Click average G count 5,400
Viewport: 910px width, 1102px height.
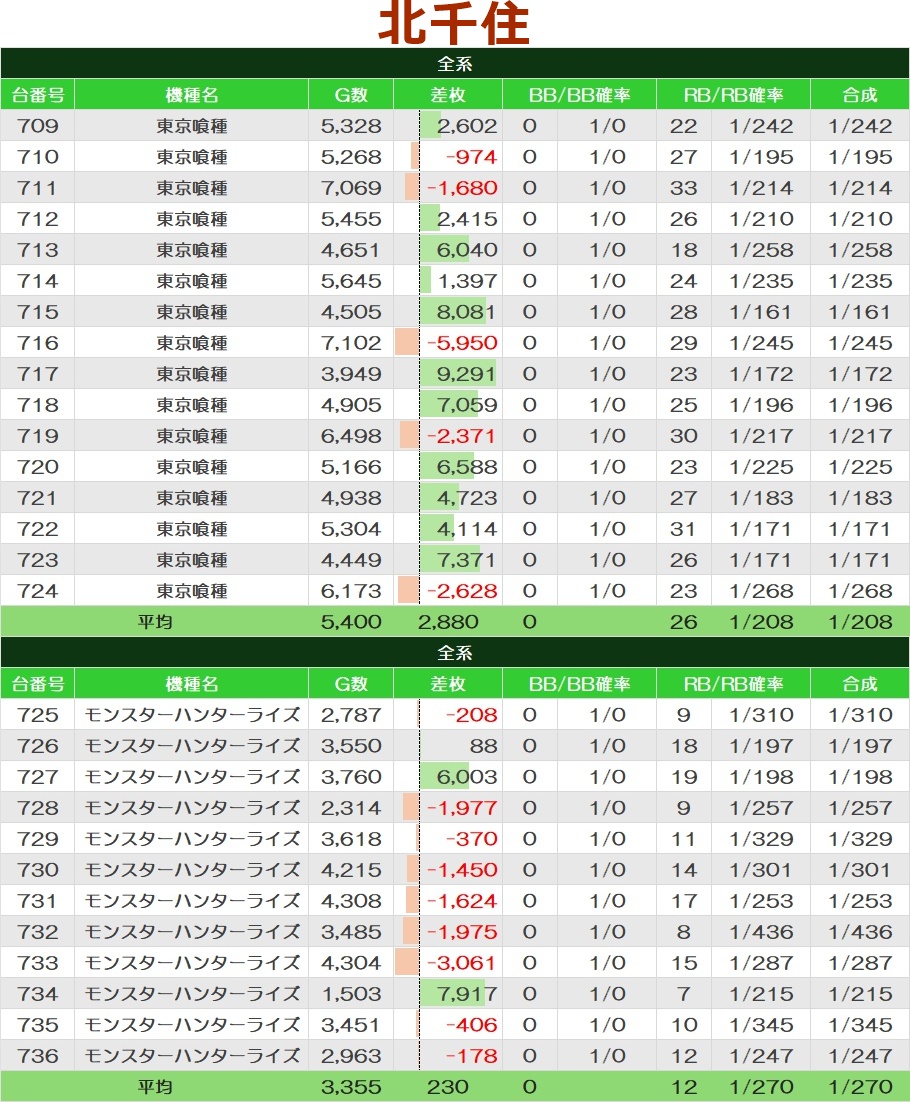pos(351,622)
